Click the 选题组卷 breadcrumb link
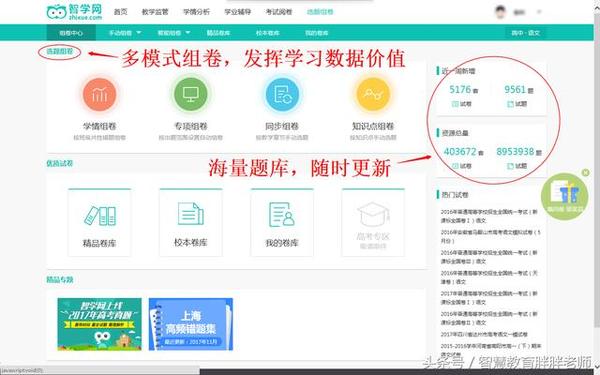 point(60,51)
